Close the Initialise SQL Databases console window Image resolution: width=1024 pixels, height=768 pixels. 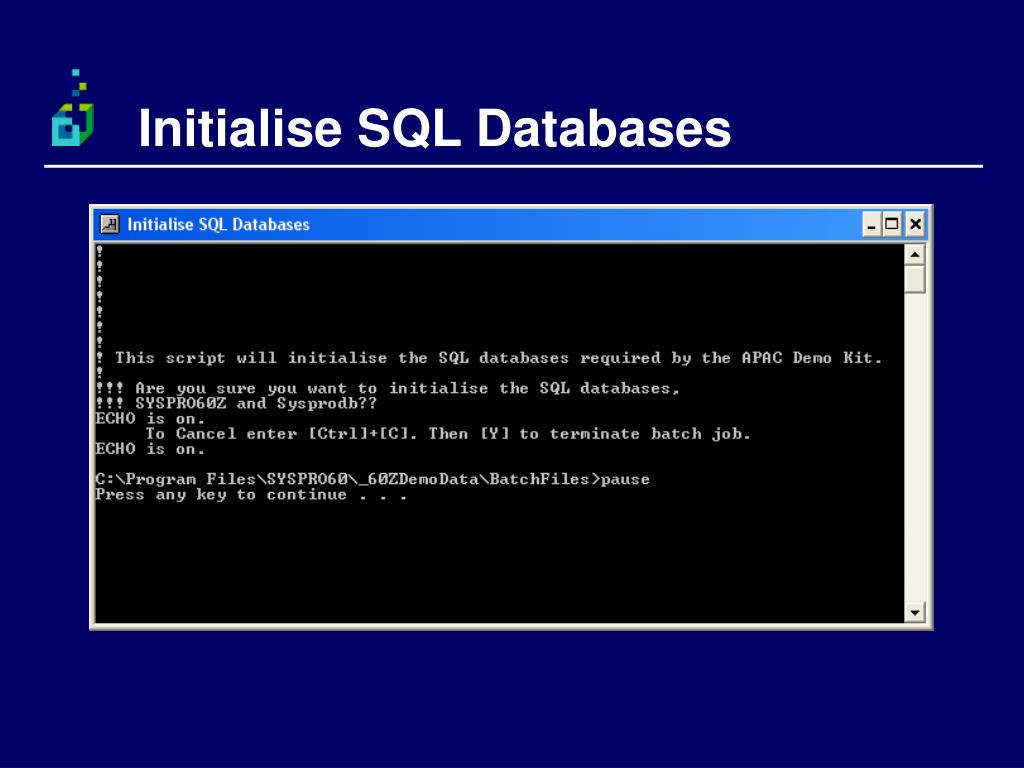(x=916, y=225)
